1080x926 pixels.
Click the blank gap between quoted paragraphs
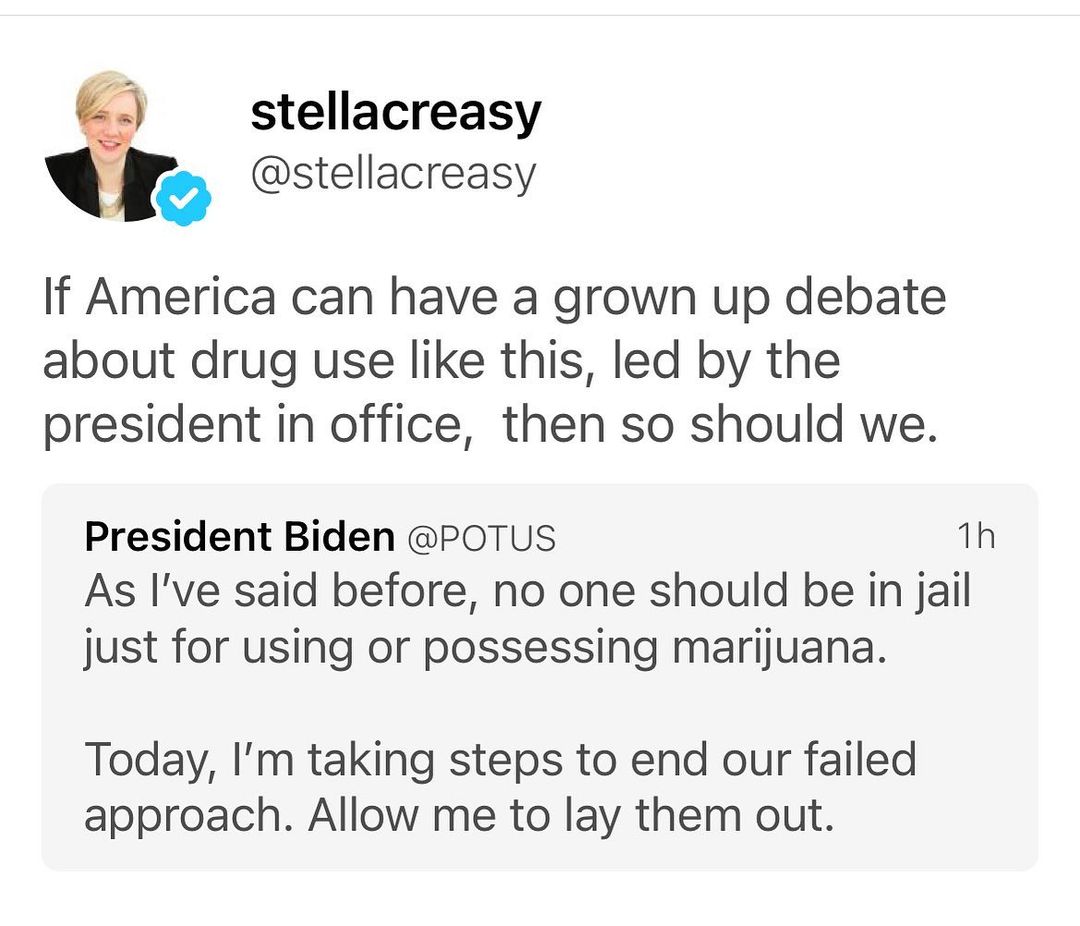click(x=540, y=704)
